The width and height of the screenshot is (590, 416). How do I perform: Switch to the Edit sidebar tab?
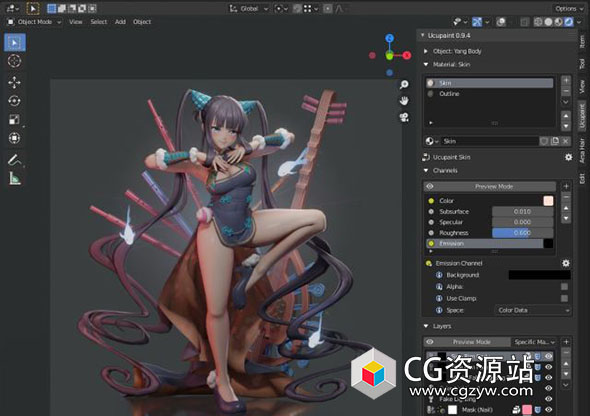tap(582, 178)
